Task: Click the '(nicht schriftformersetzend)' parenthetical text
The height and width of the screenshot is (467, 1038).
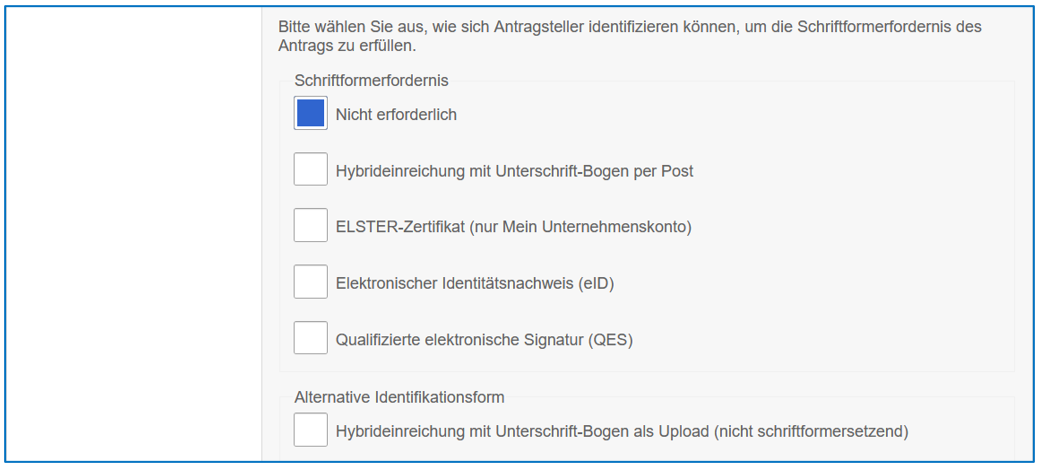Action: tap(809, 432)
